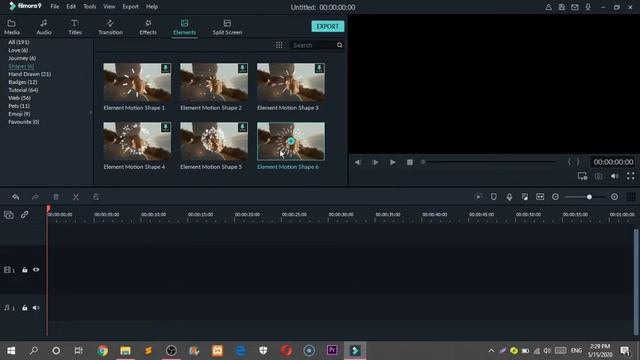Click the timeline zoom slider handle
This screenshot has height=360, width=640.
click(589, 197)
